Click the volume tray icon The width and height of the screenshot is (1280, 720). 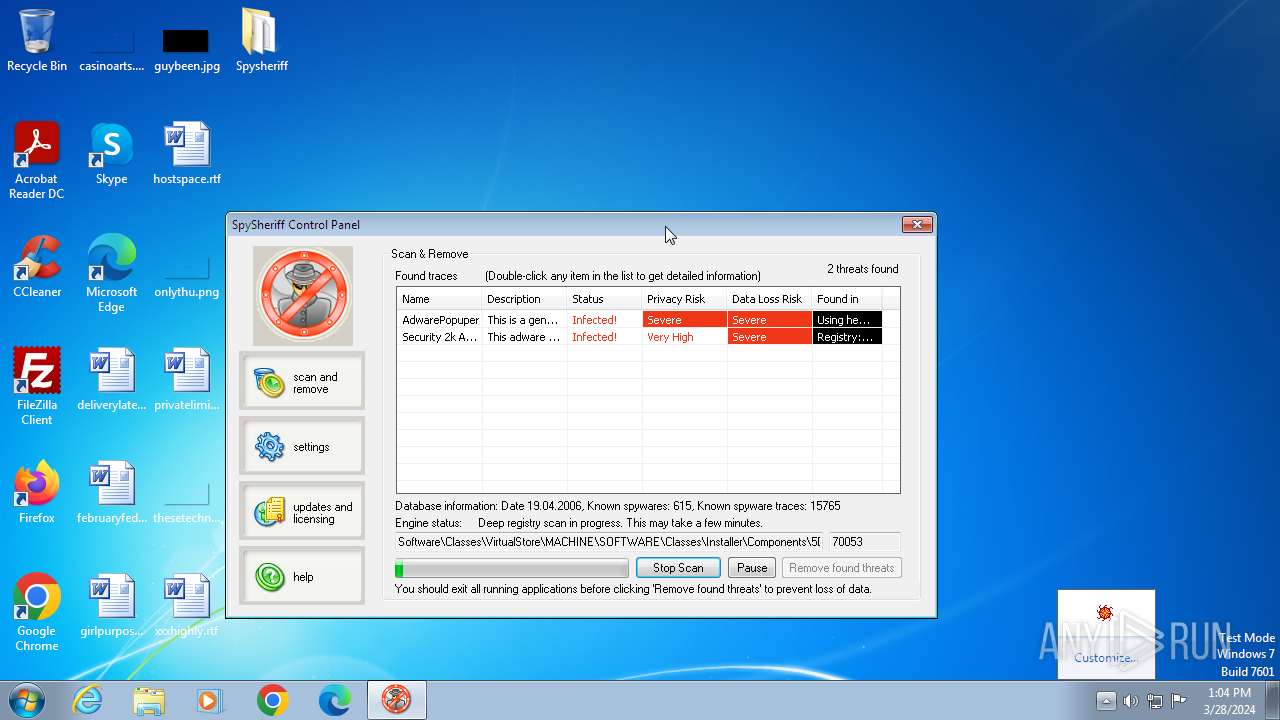pos(1130,701)
